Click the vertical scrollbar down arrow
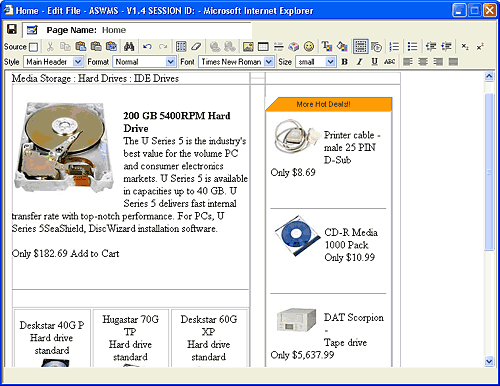Image resolution: width=500 pixels, height=386 pixels. click(489, 361)
